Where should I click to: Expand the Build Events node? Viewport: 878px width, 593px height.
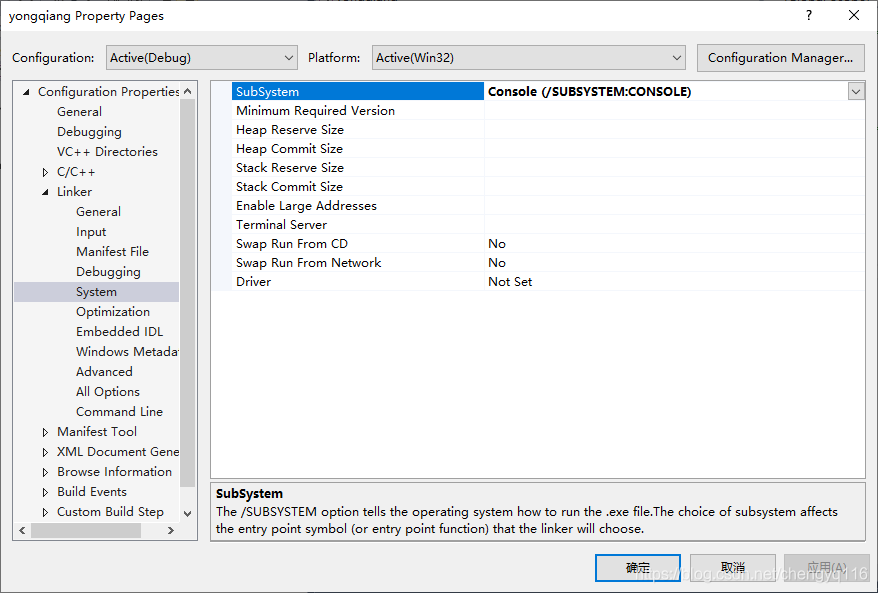pos(43,491)
